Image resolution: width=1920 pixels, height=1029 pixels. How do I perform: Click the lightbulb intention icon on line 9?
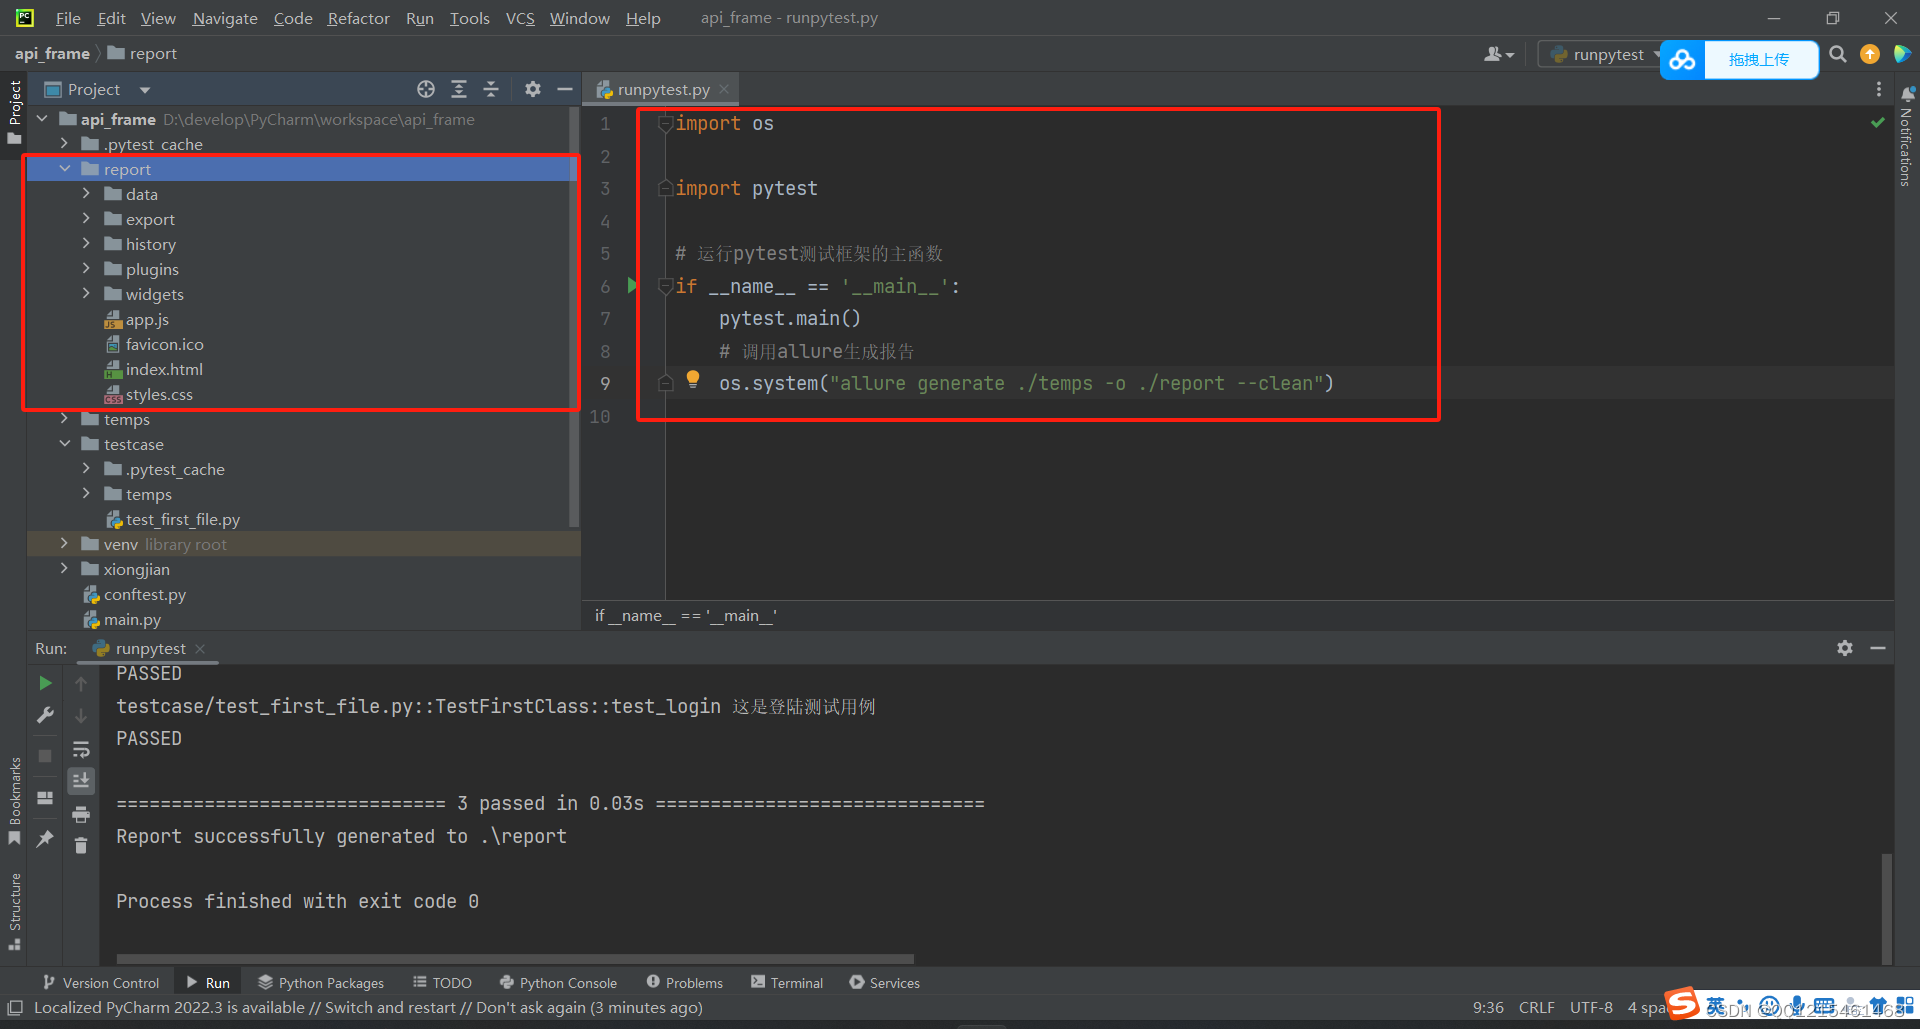click(693, 379)
